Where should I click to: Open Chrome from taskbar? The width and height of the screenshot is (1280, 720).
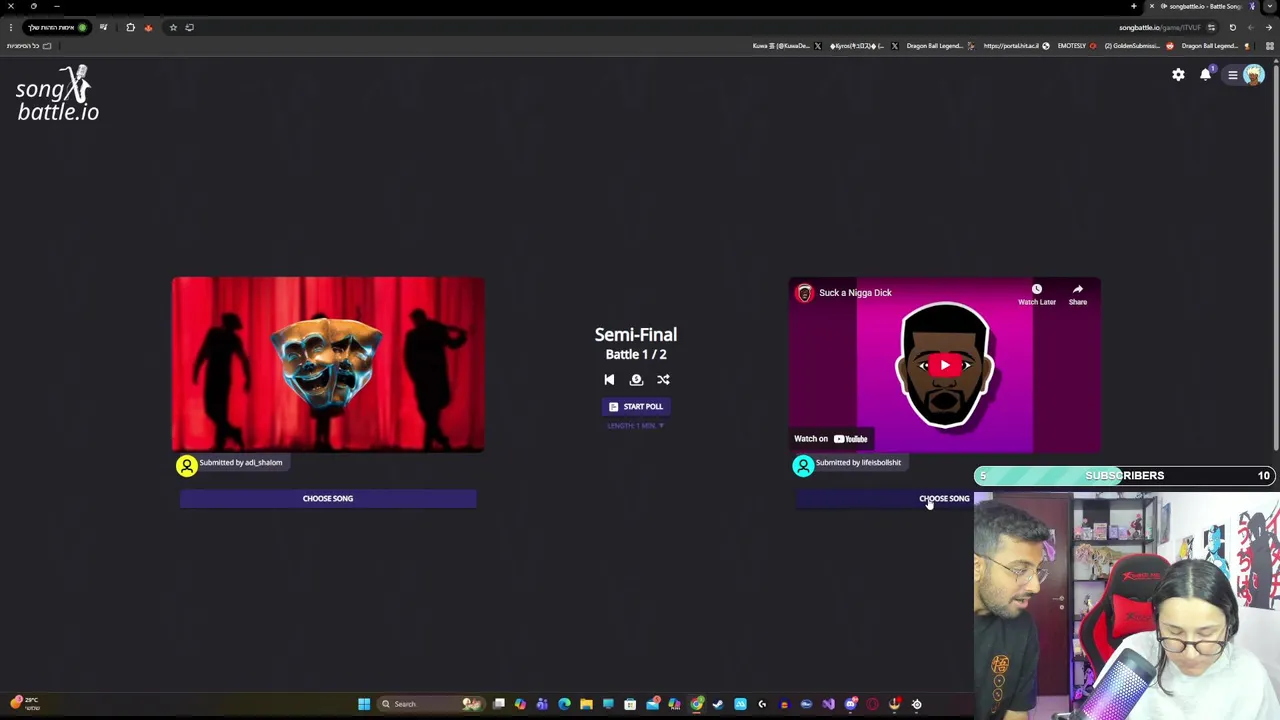click(x=696, y=704)
